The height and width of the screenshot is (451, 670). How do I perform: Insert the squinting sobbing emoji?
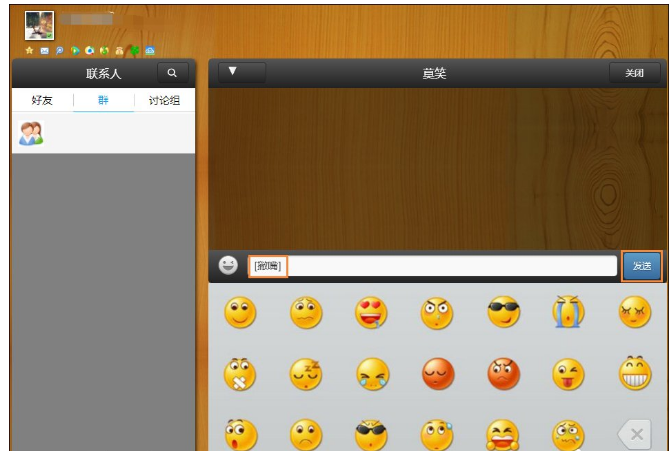[x=373, y=374]
